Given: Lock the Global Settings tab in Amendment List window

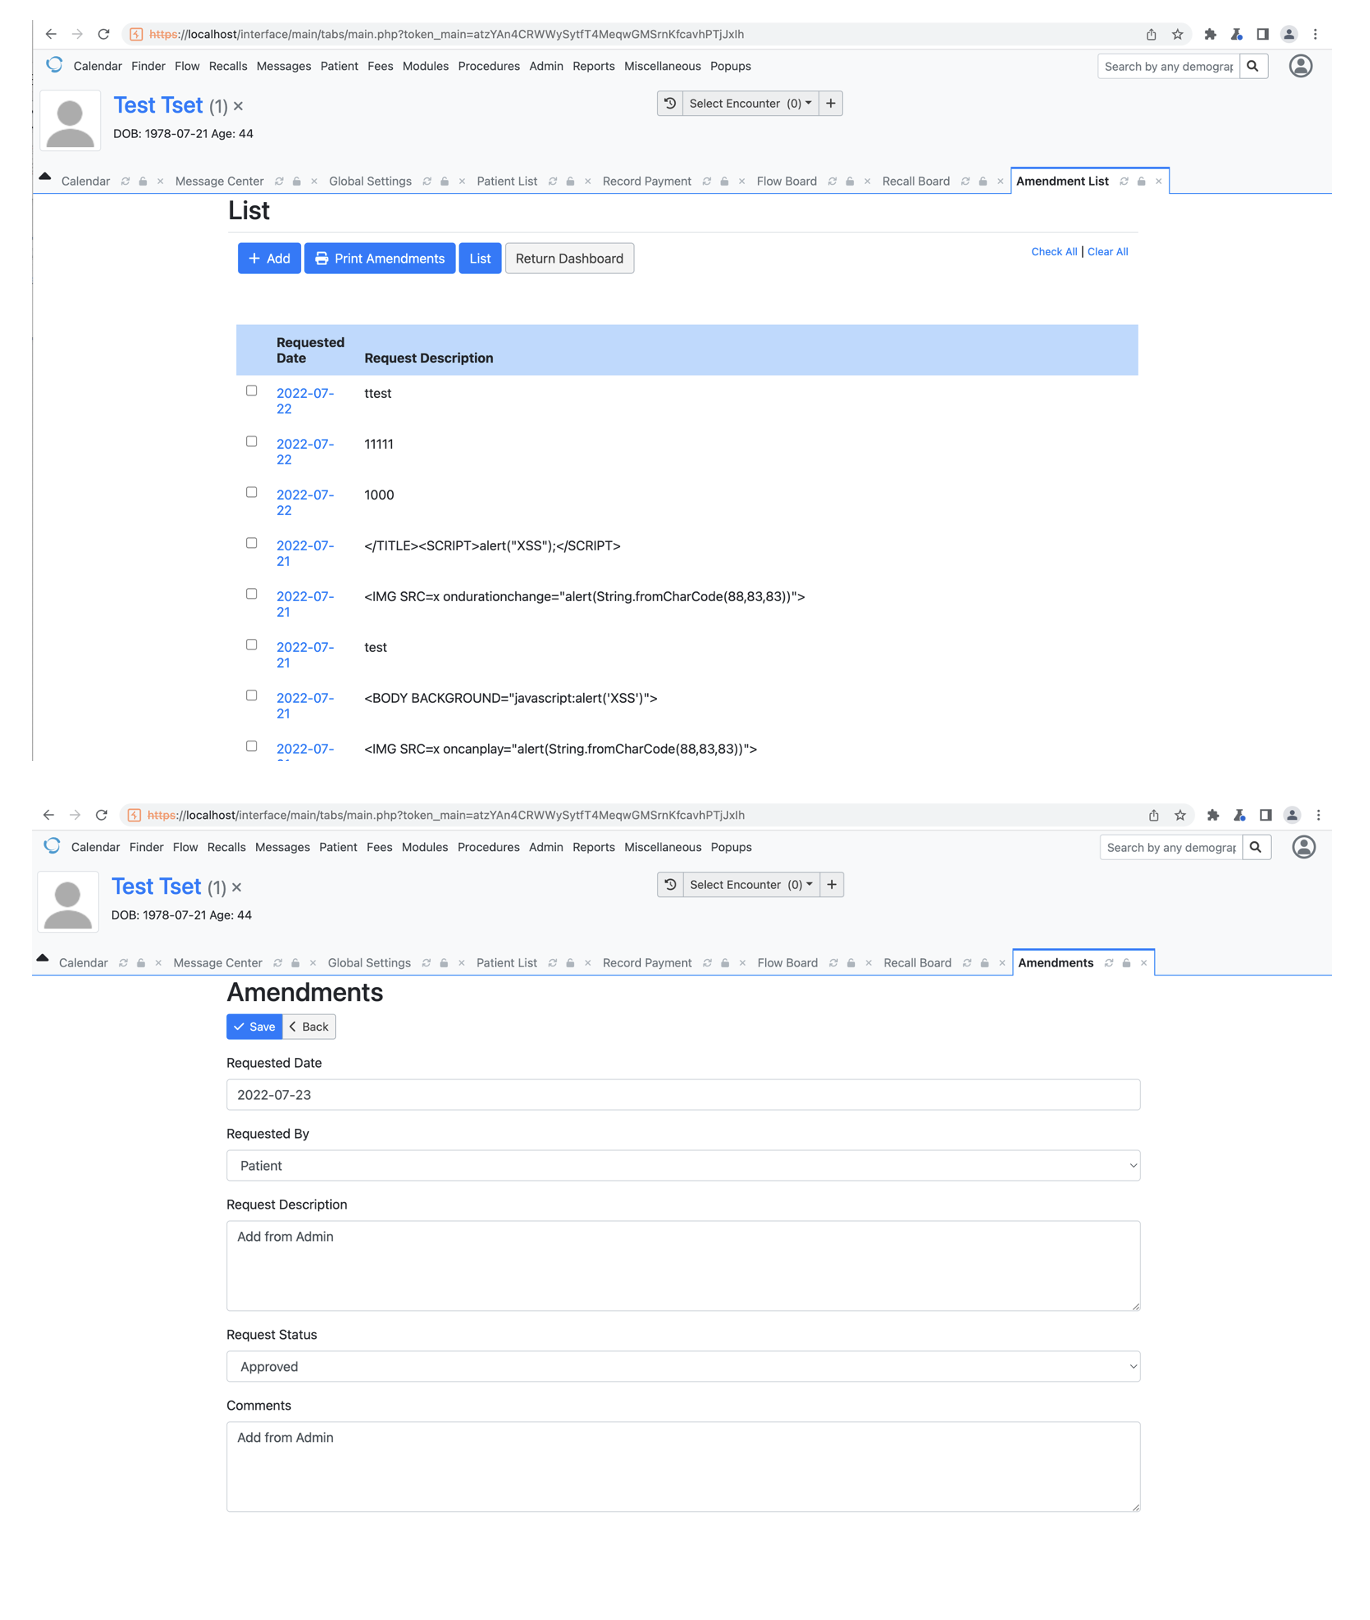Looking at the screenshot, I should pyautogui.click(x=445, y=182).
